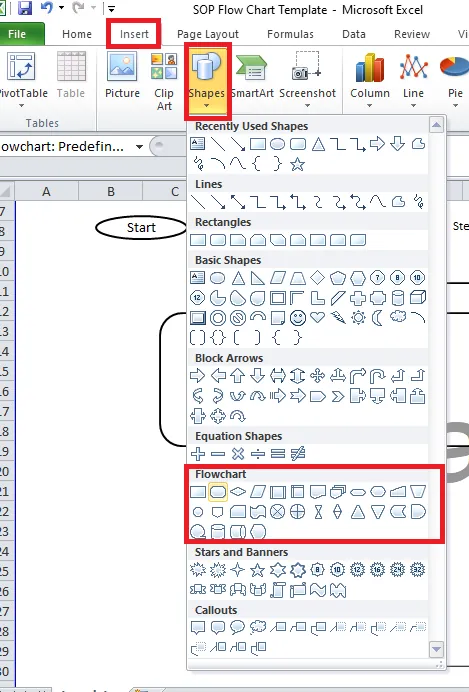469x692 pixels.
Task: Choose the Right Arrow in Block Arrows
Action: [x=197, y=376]
